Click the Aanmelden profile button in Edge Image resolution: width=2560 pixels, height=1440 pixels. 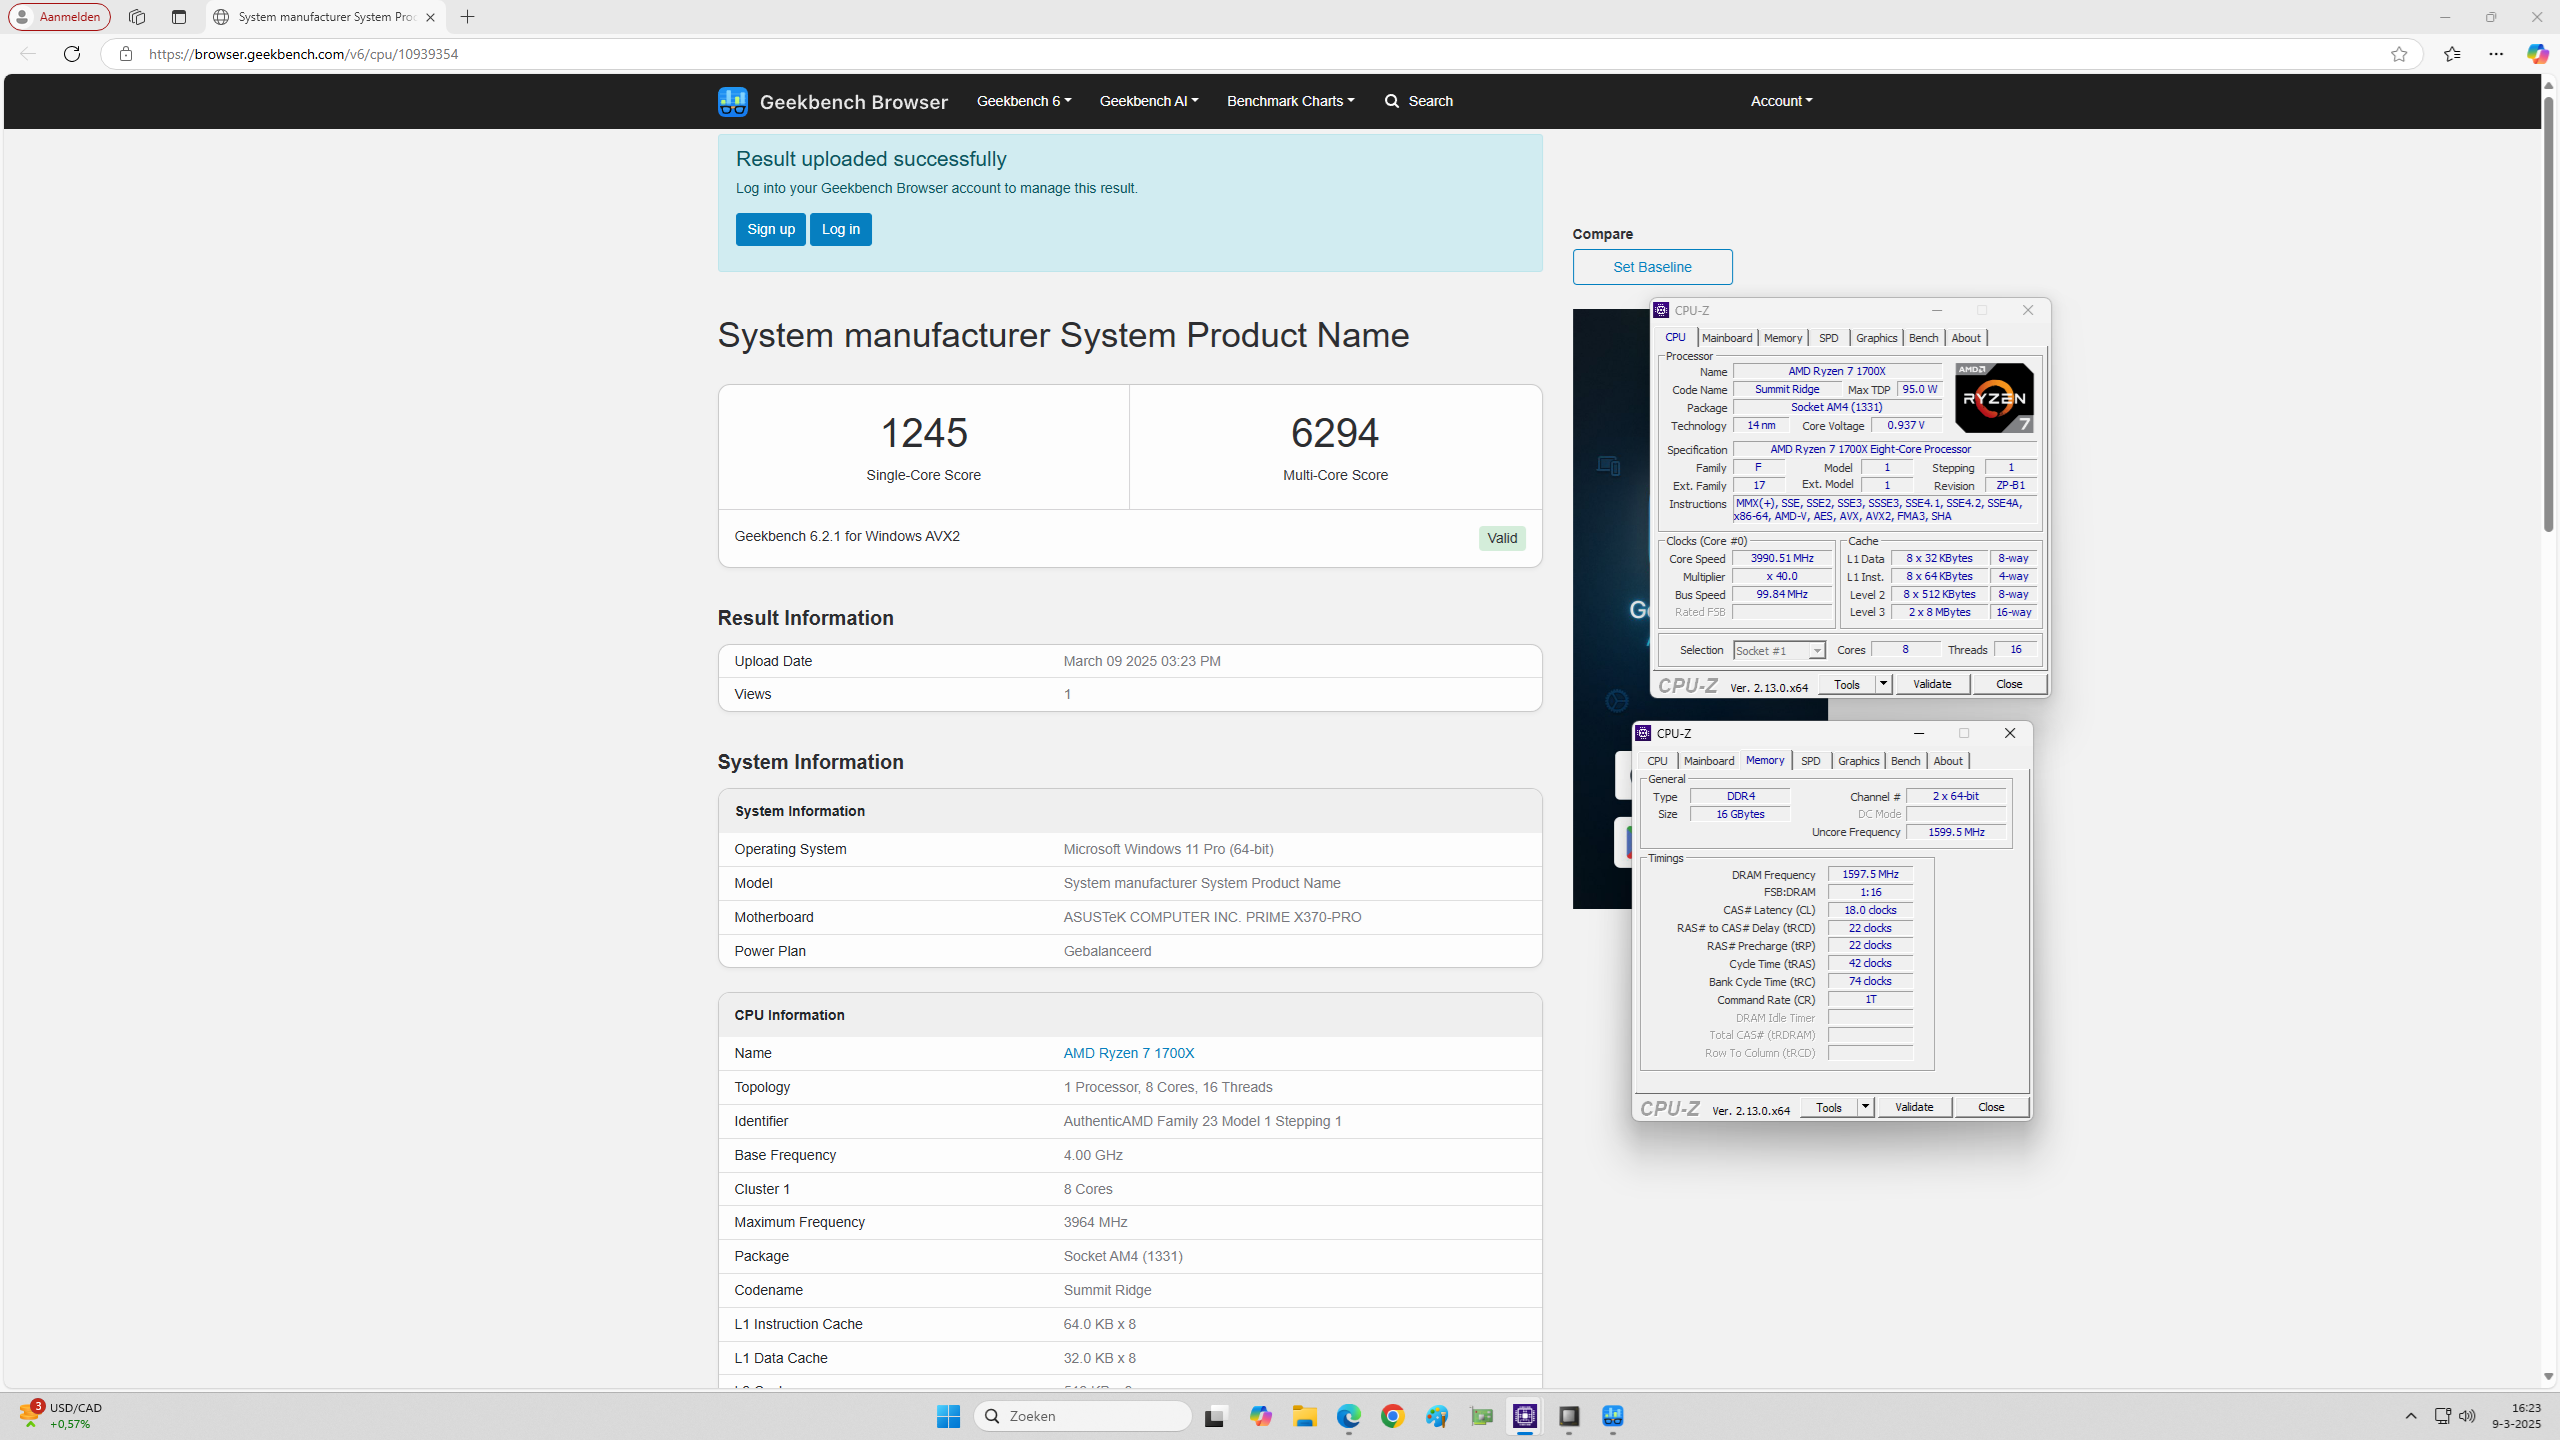59,17
